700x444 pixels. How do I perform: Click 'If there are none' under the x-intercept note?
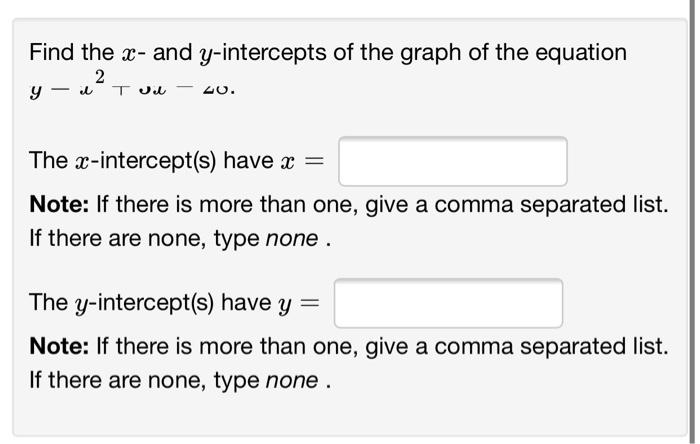[117, 239]
